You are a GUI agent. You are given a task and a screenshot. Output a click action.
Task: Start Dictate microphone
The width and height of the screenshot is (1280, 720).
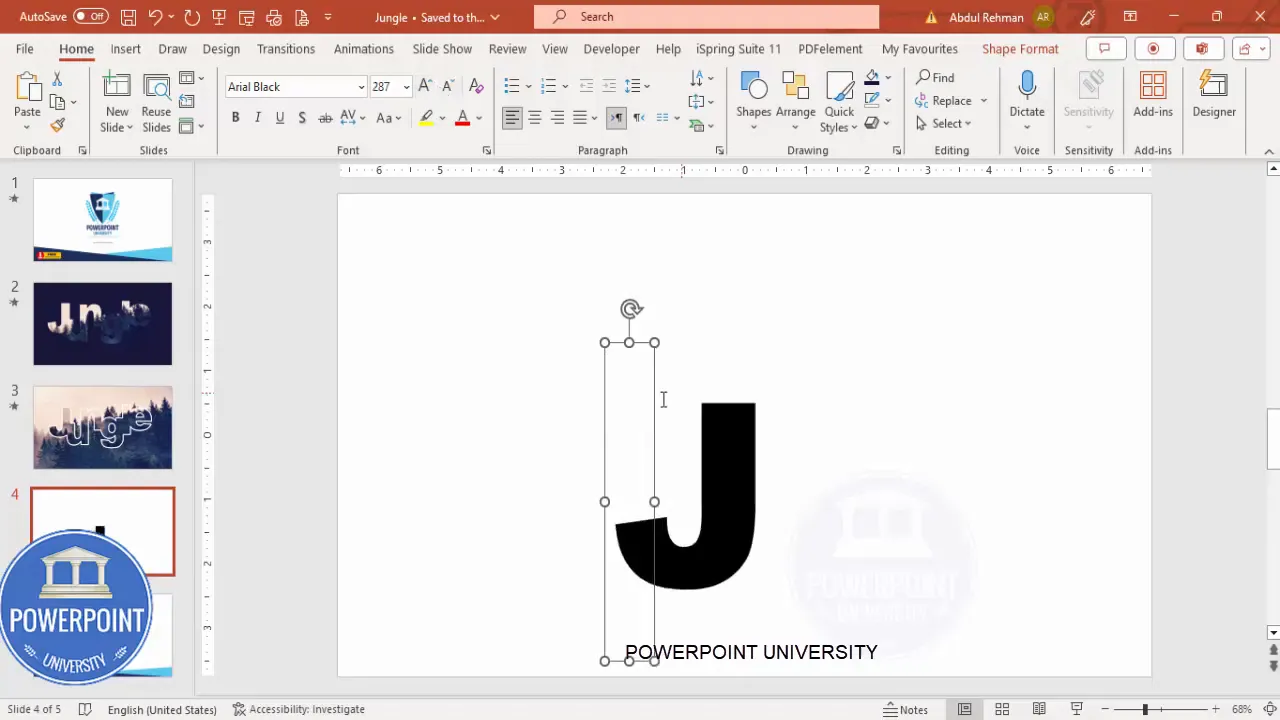1026,88
